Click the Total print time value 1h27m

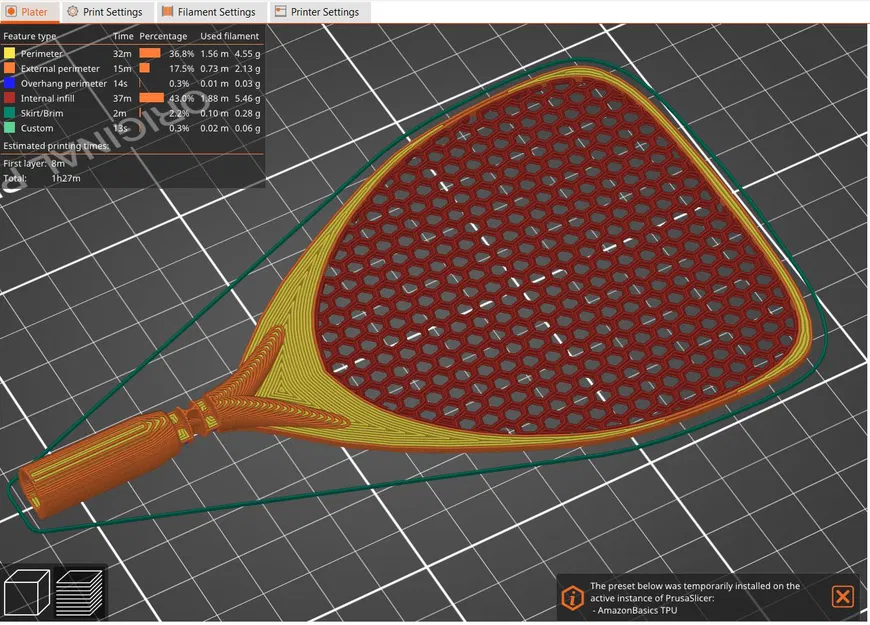(65, 179)
